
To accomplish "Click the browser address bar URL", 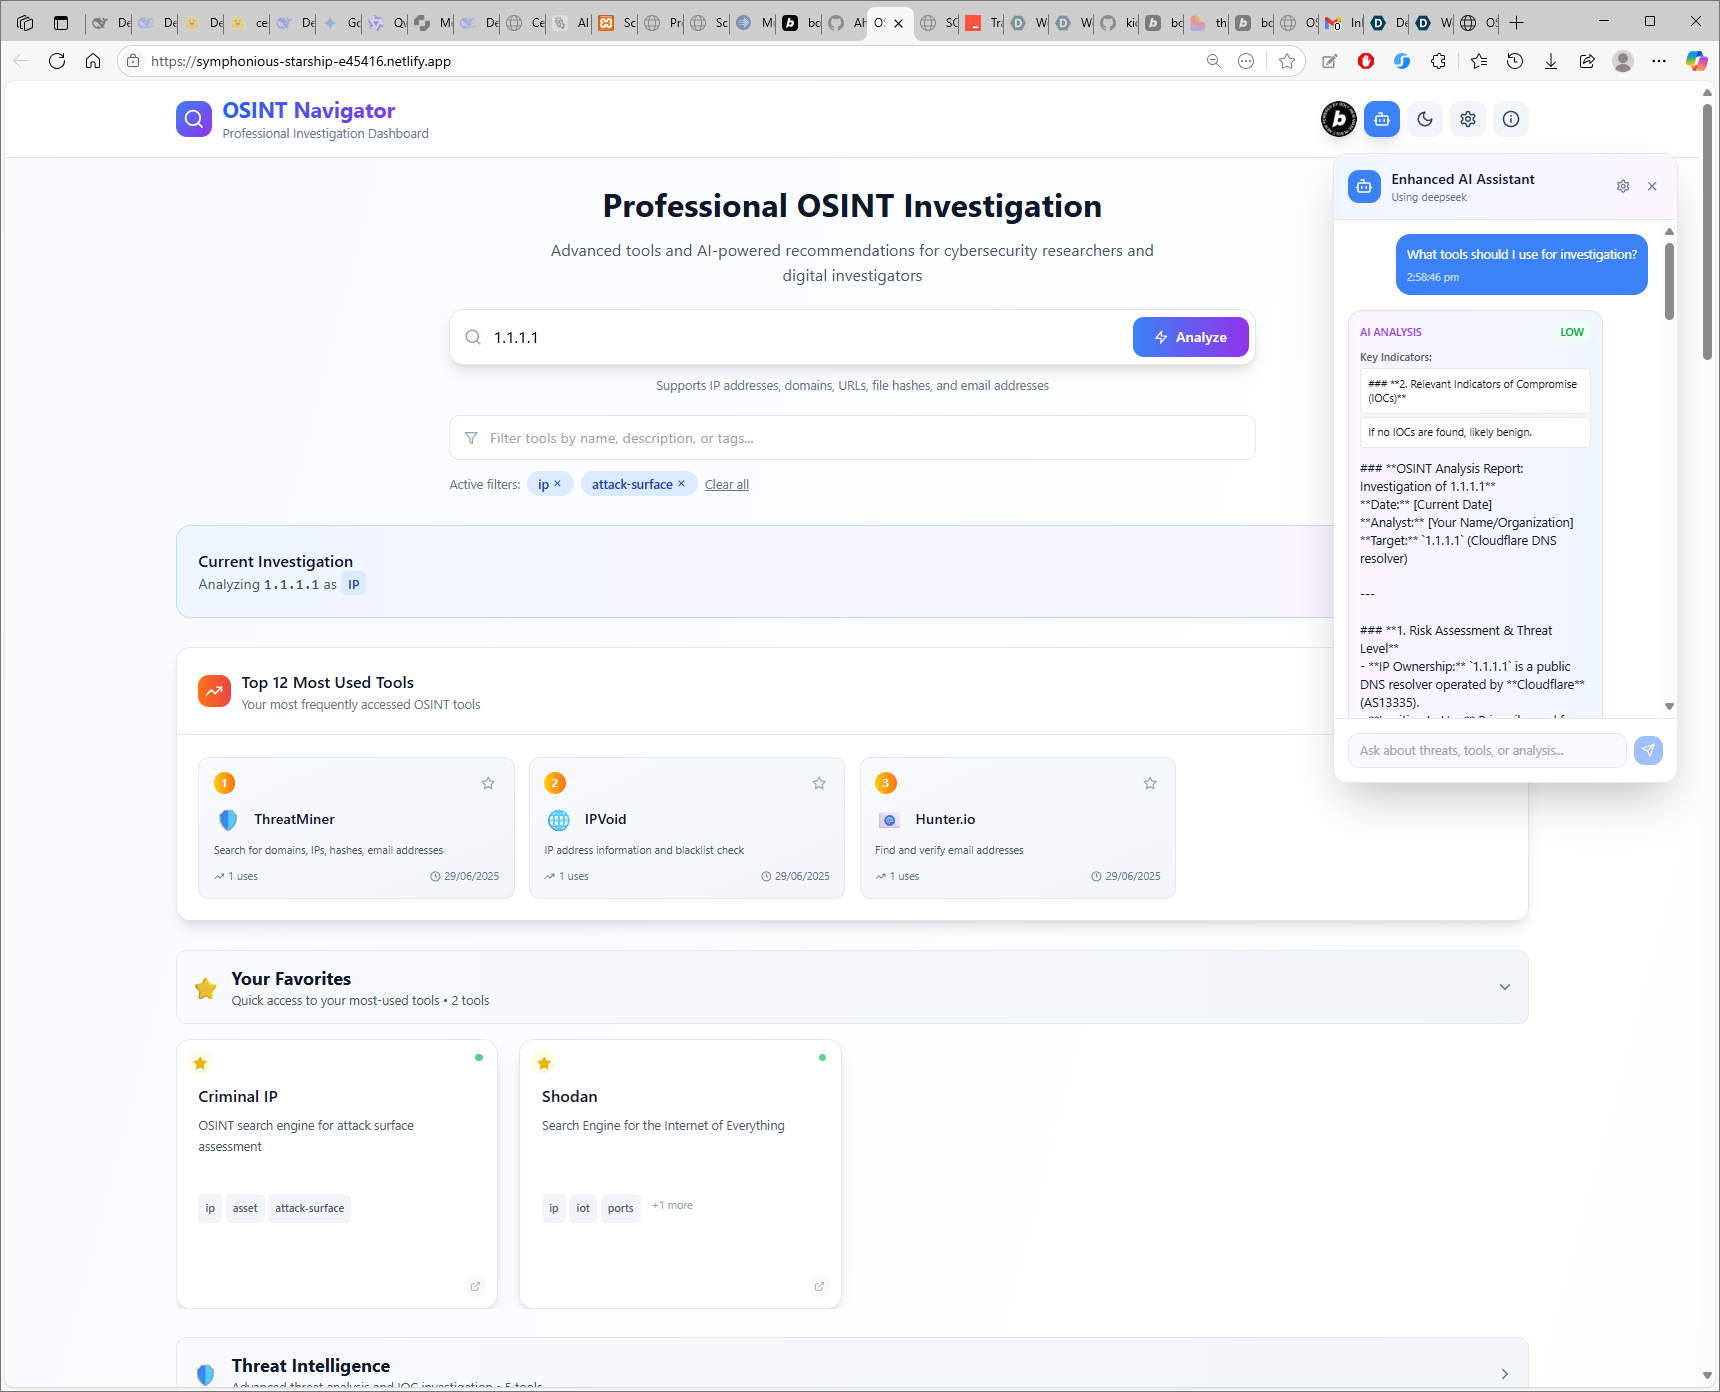I will [301, 61].
